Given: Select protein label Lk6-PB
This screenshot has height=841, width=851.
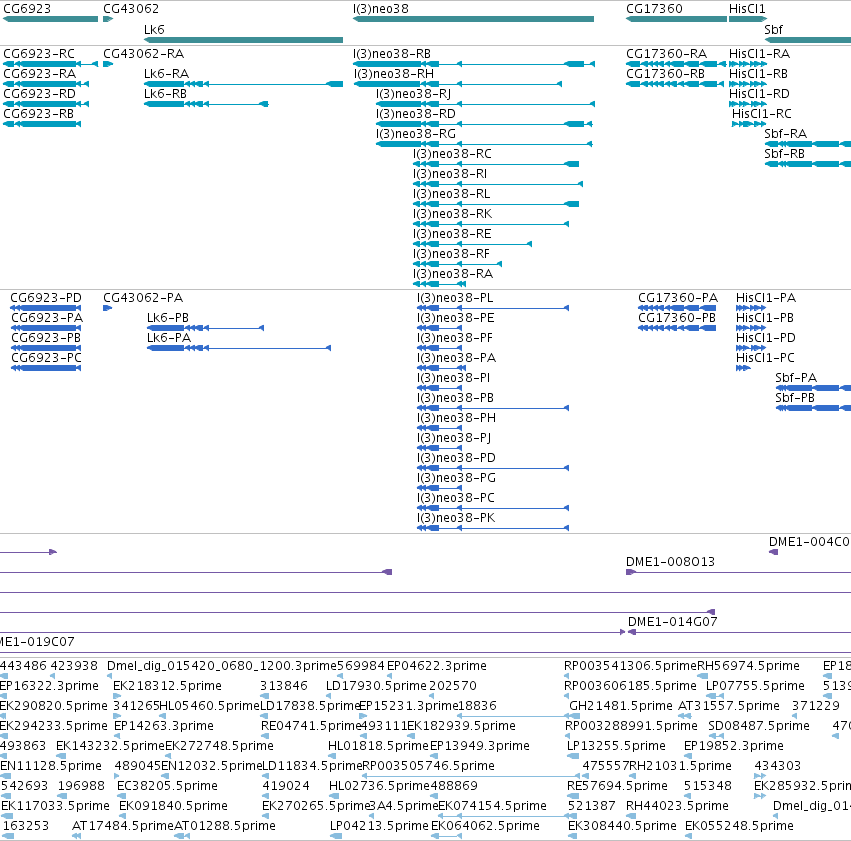Looking at the screenshot, I should tap(168, 318).
